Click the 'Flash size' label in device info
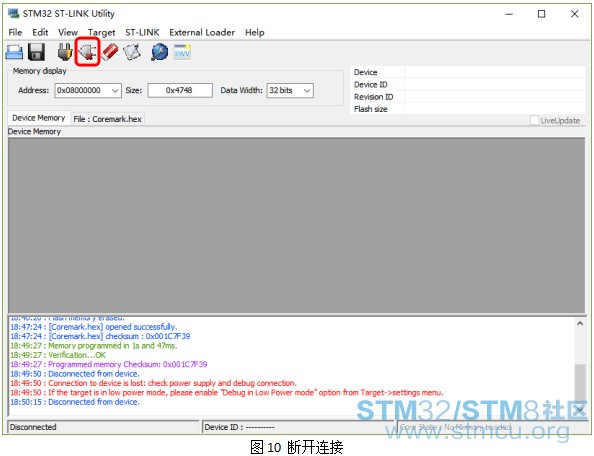This screenshot has height=456, width=594. [x=370, y=109]
